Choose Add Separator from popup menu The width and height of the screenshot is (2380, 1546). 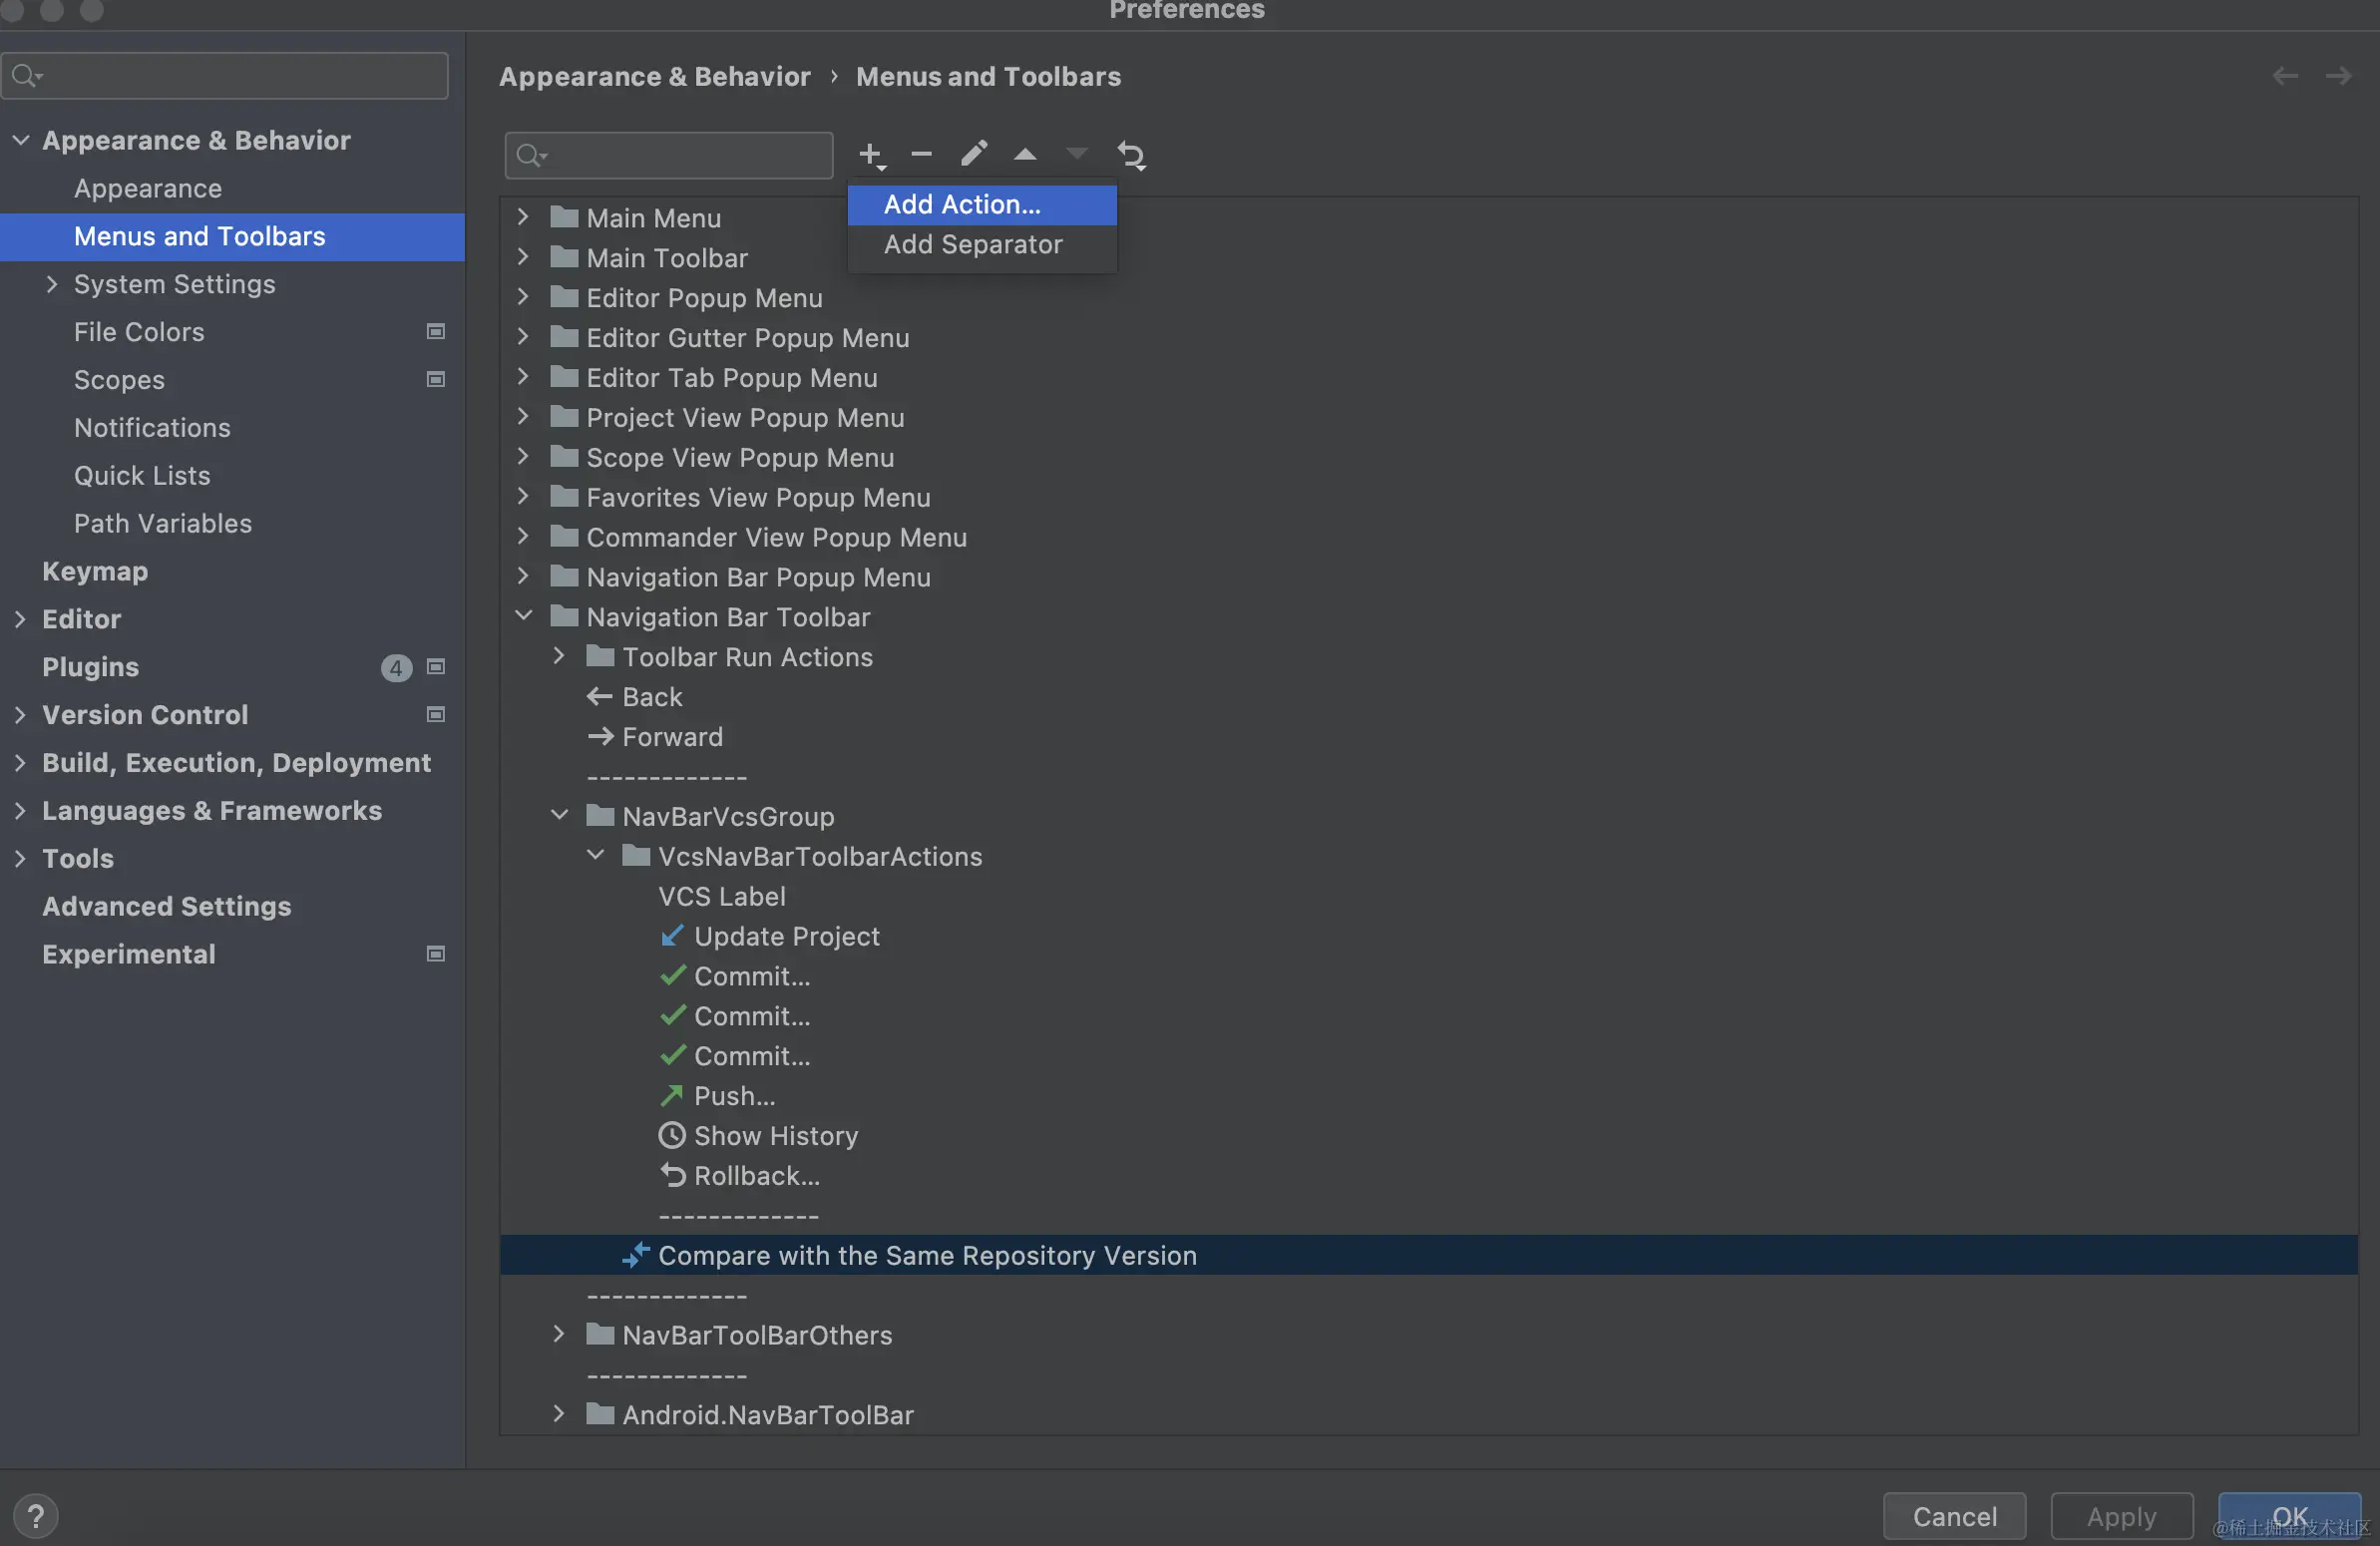[x=972, y=244]
